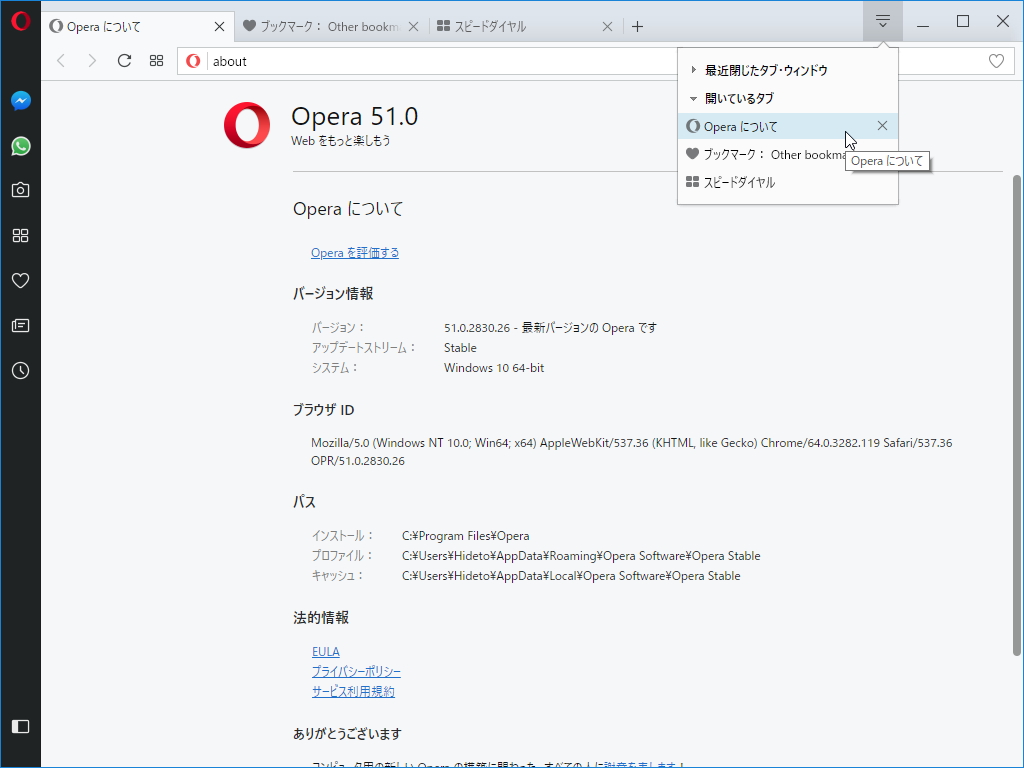1024x768 pixels.
Task: Click install path C:¥Program Files¥Opera
Action: [x=466, y=536]
